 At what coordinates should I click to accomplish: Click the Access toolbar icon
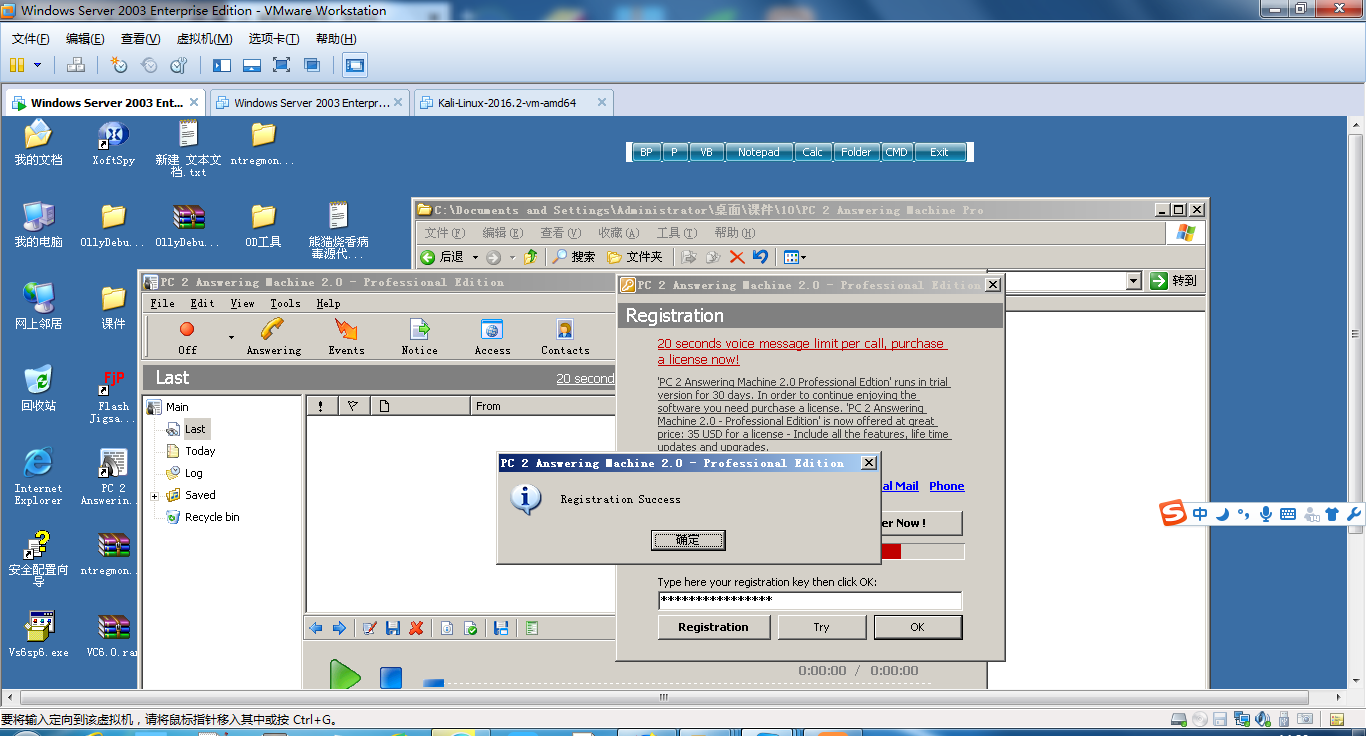(x=492, y=336)
